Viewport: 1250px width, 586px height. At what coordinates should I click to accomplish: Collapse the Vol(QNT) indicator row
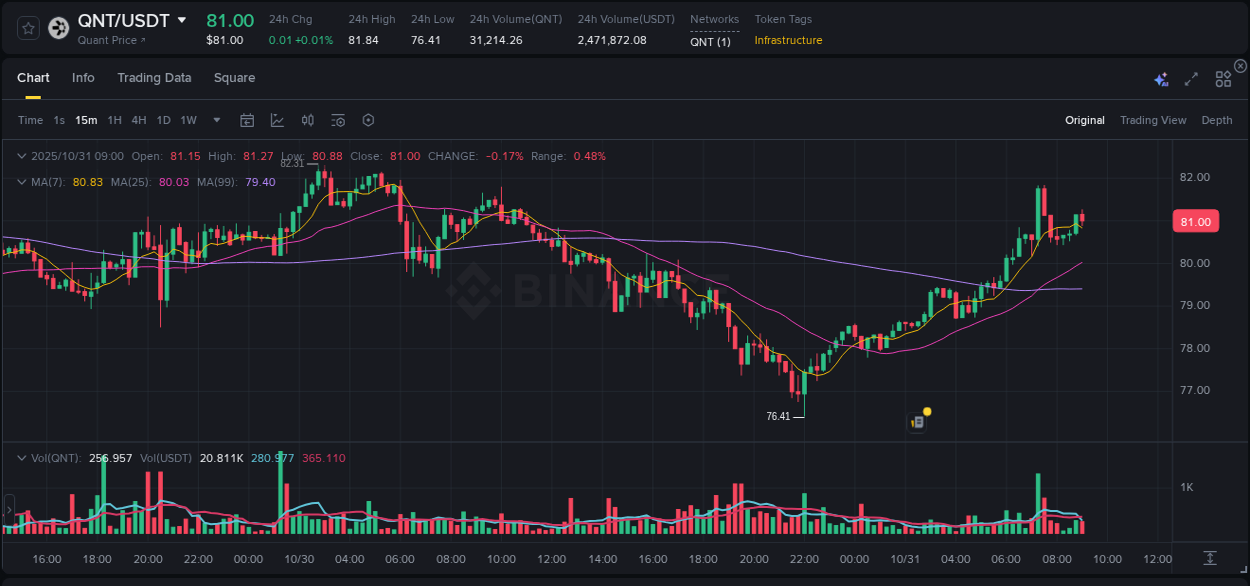point(22,457)
